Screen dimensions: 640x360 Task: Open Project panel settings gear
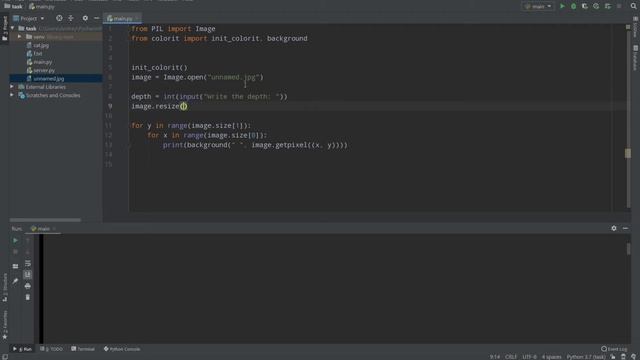pyautogui.click(x=85, y=18)
